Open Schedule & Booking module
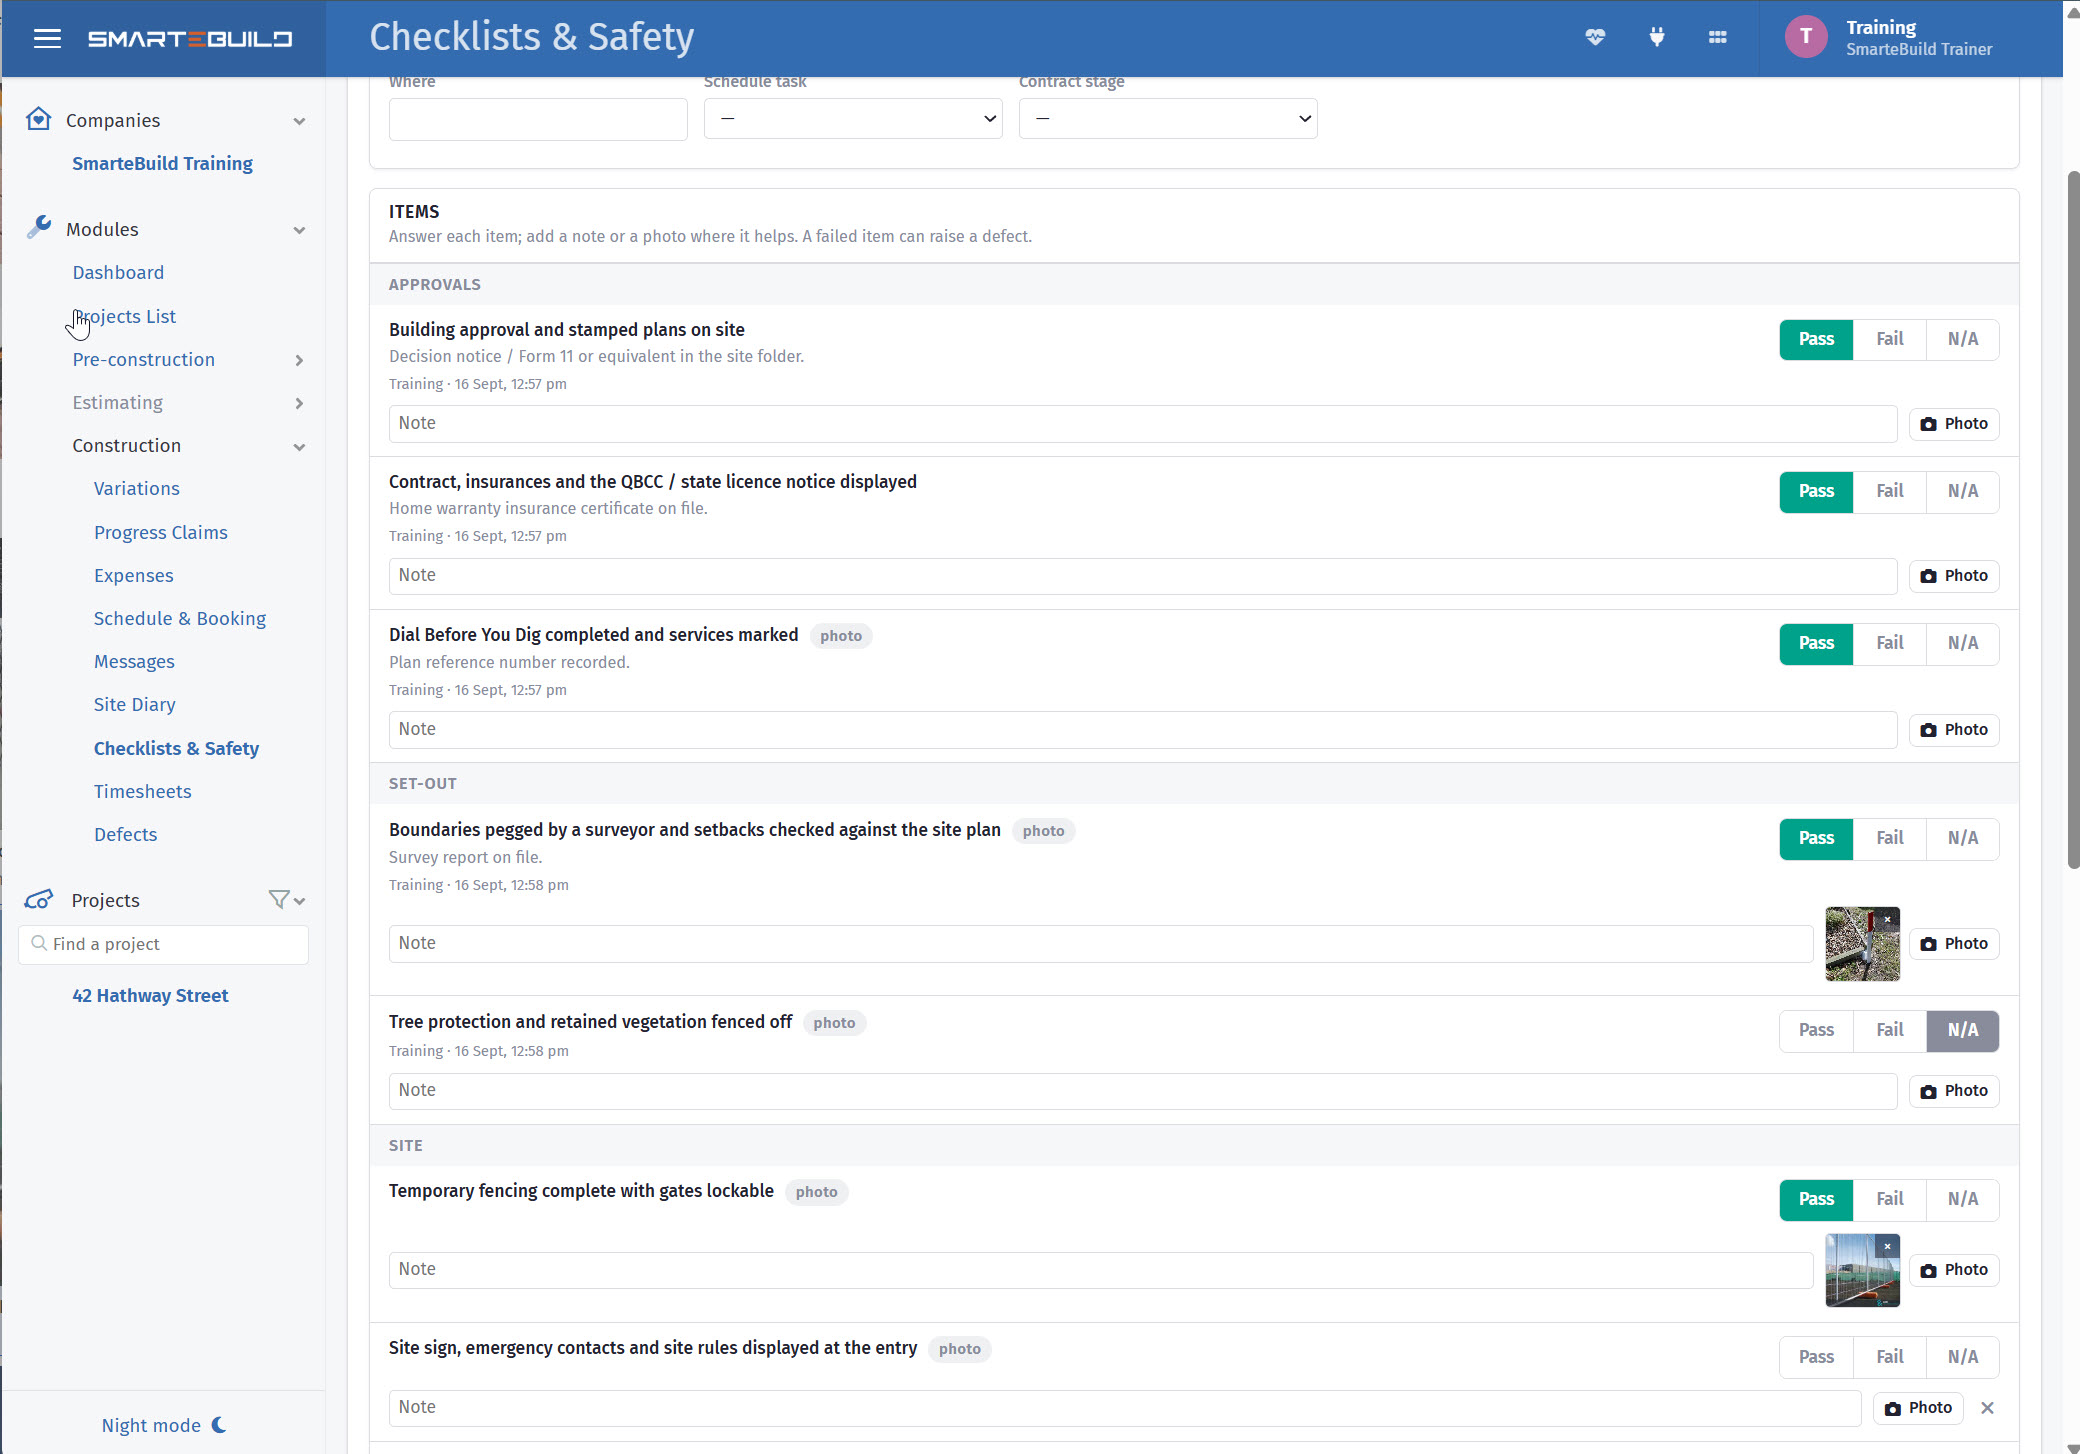Screen dimensions: 2080x1454 [x=180, y=618]
